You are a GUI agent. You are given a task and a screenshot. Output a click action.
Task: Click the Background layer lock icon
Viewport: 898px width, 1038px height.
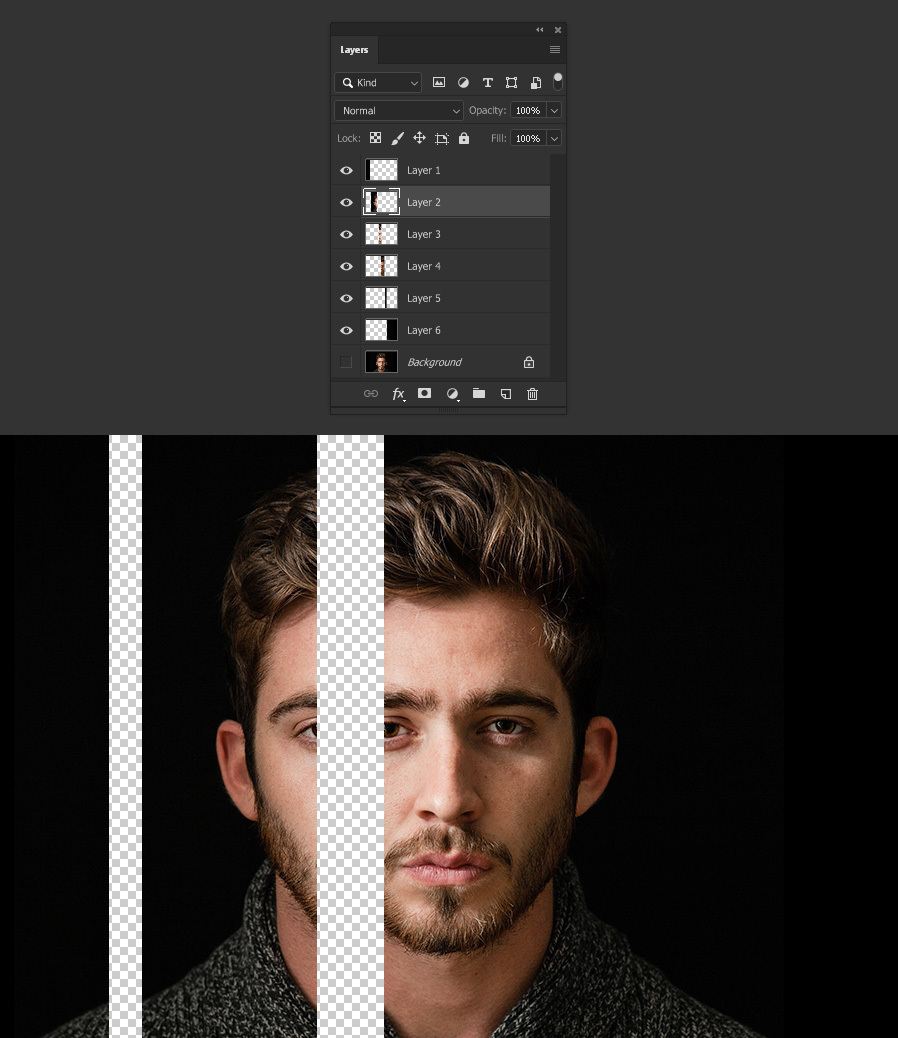(529, 362)
